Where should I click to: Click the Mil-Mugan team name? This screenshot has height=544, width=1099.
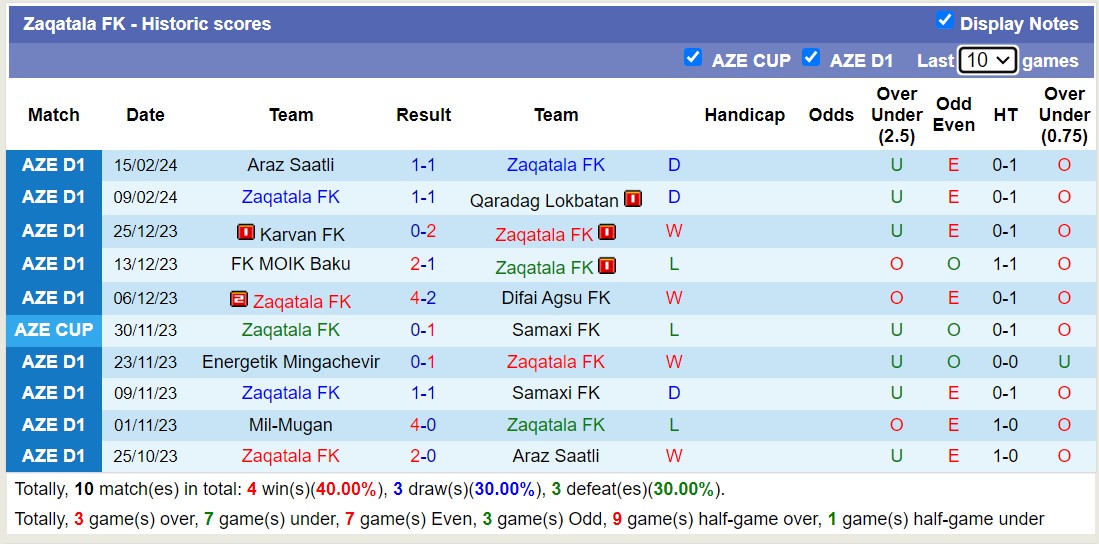(291, 425)
